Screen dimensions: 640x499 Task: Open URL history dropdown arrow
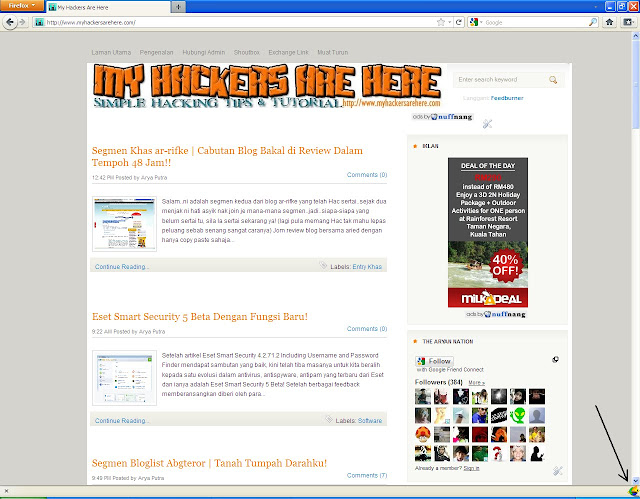pos(449,22)
